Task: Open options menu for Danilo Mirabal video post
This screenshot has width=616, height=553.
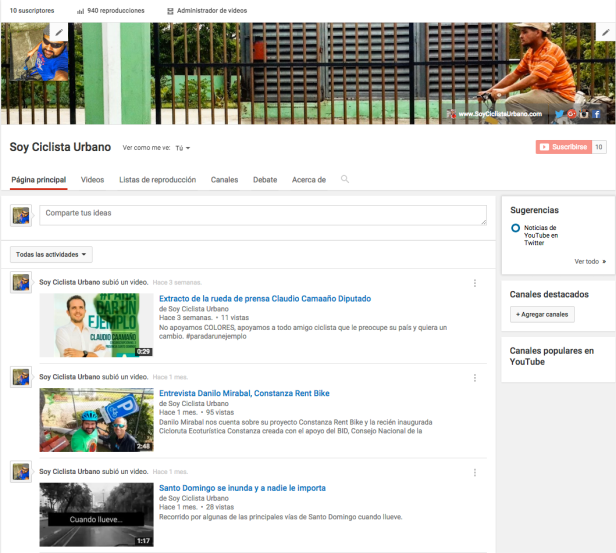Action: coord(475,377)
